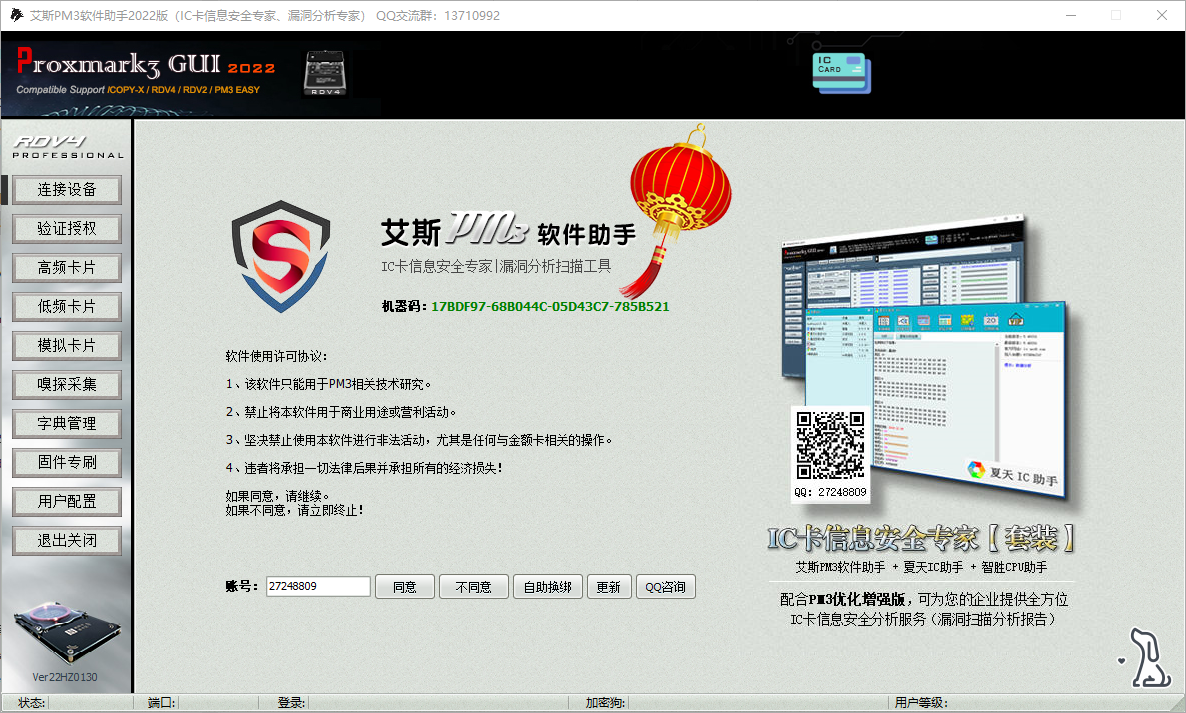This screenshot has width=1186, height=713.
Task: Click 退出关闭 to exit
Action: click(x=67, y=541)
